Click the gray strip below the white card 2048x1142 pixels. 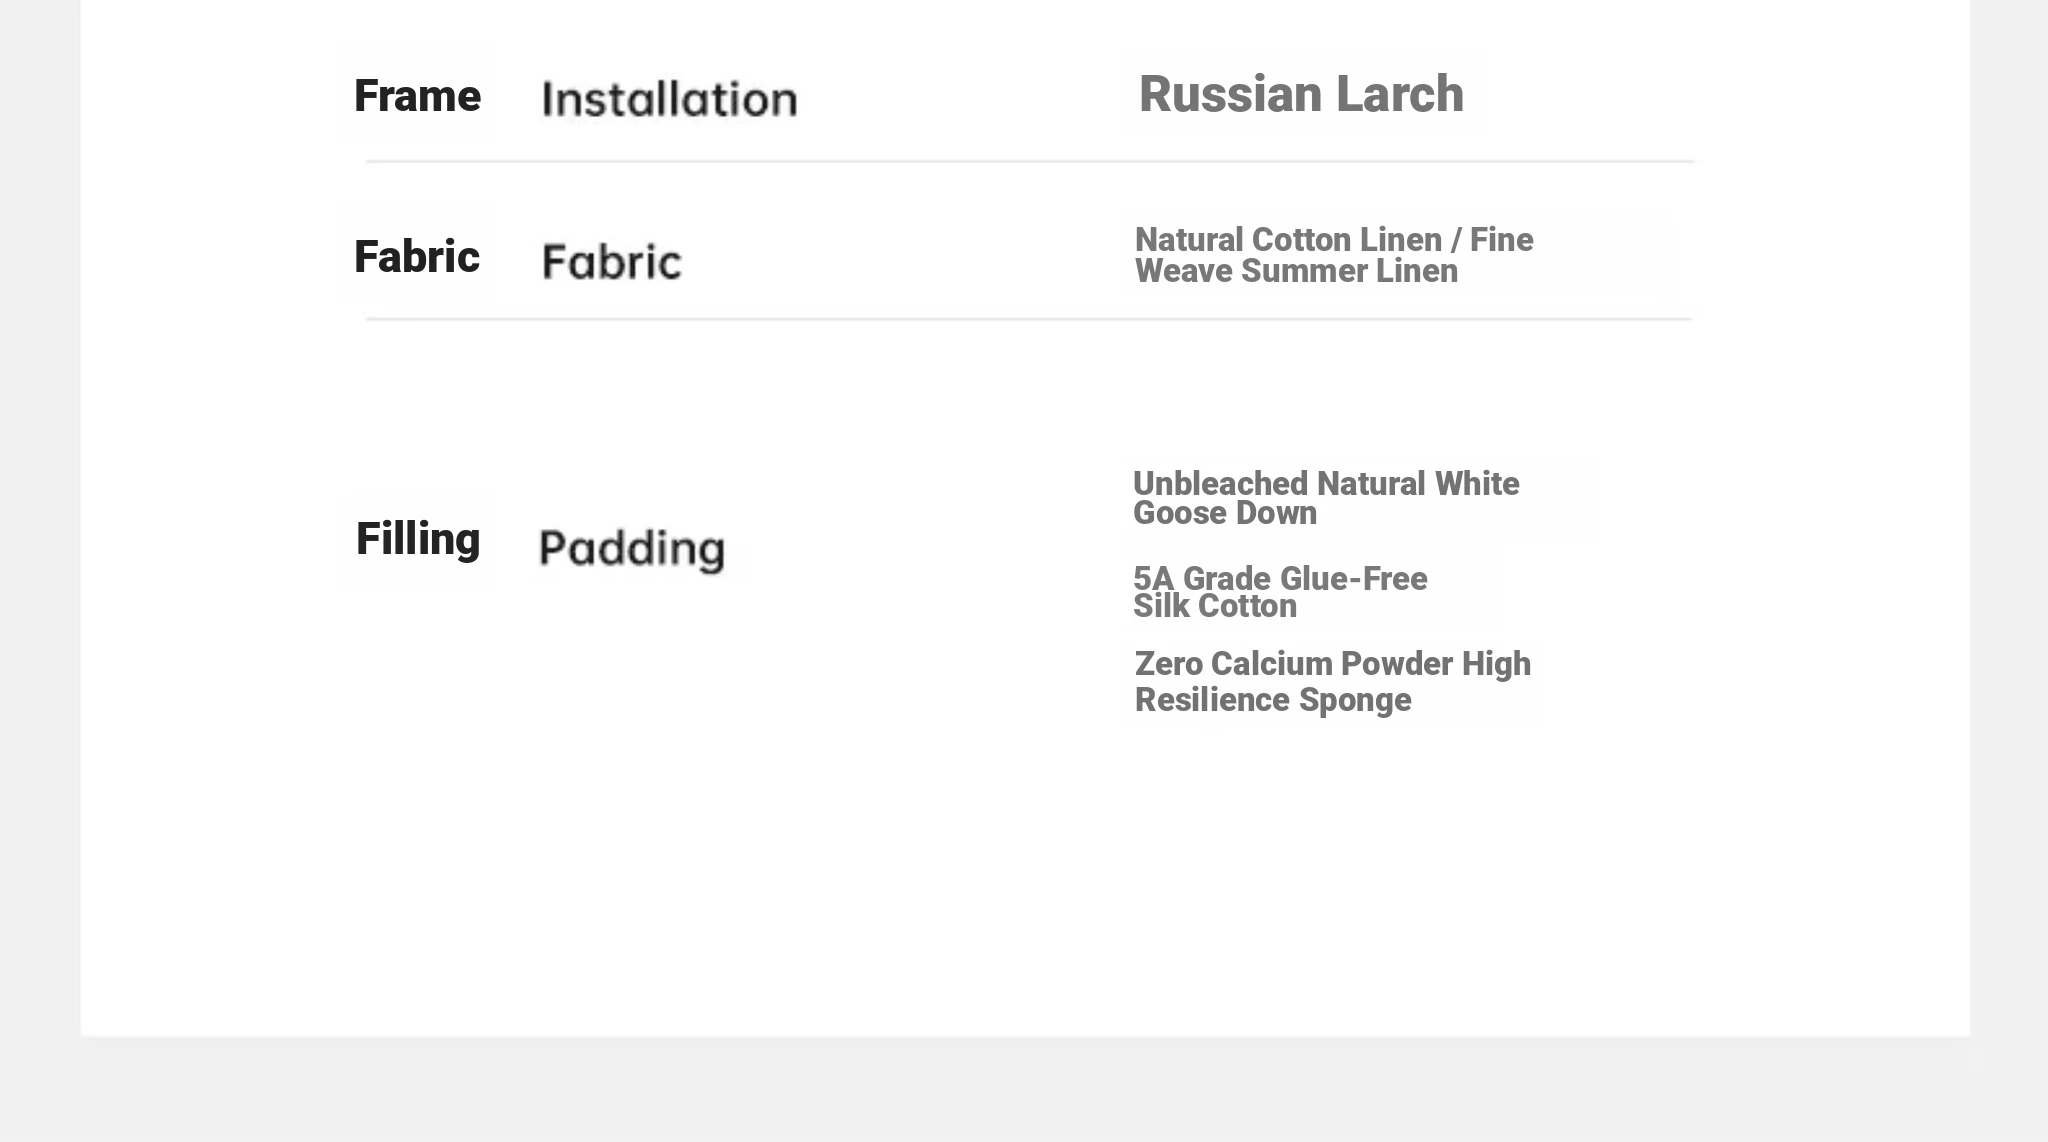pyautogui.click(x=1024, y=1090)
